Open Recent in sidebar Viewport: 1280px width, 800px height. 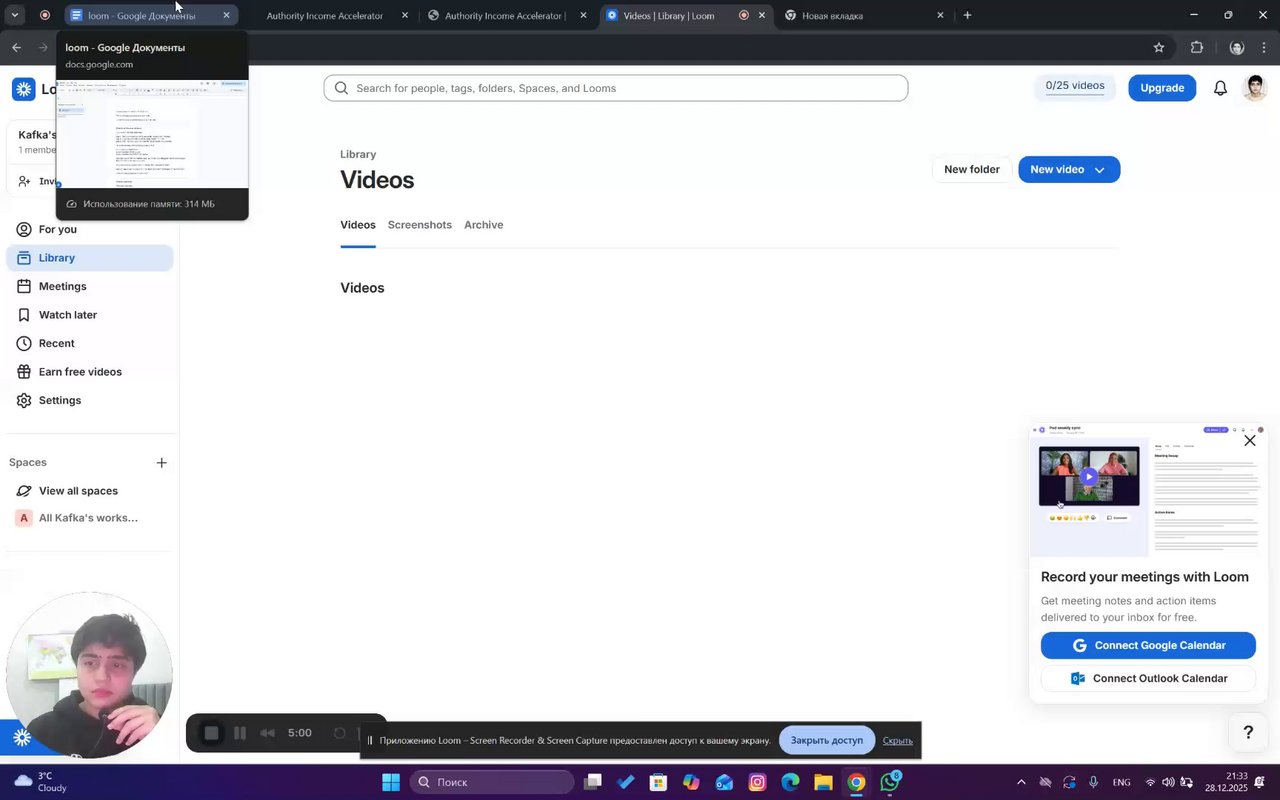tap(90, 343)
